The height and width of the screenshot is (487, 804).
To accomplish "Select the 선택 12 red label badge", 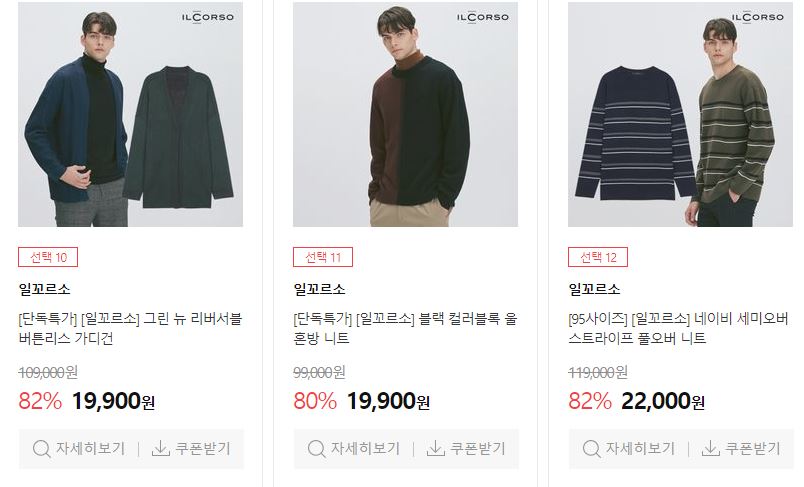I will [x=597, y=257].
